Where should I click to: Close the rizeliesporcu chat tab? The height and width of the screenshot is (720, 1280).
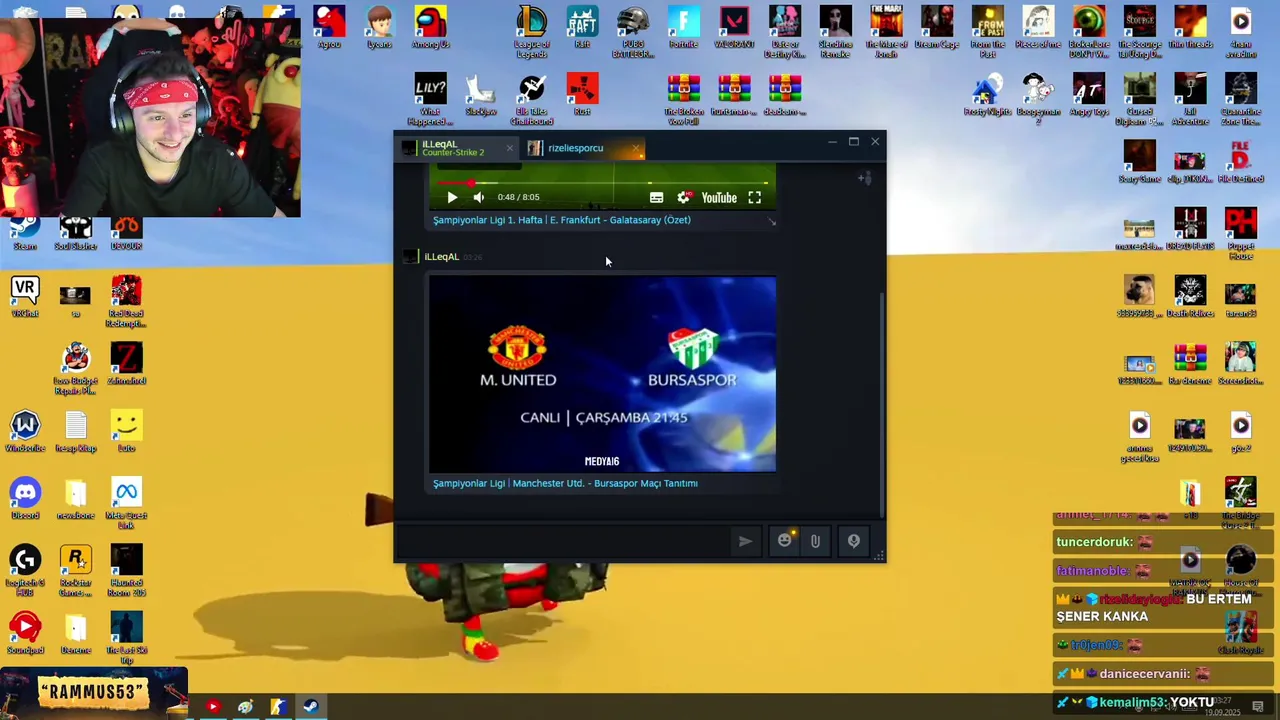coord(635,148)
